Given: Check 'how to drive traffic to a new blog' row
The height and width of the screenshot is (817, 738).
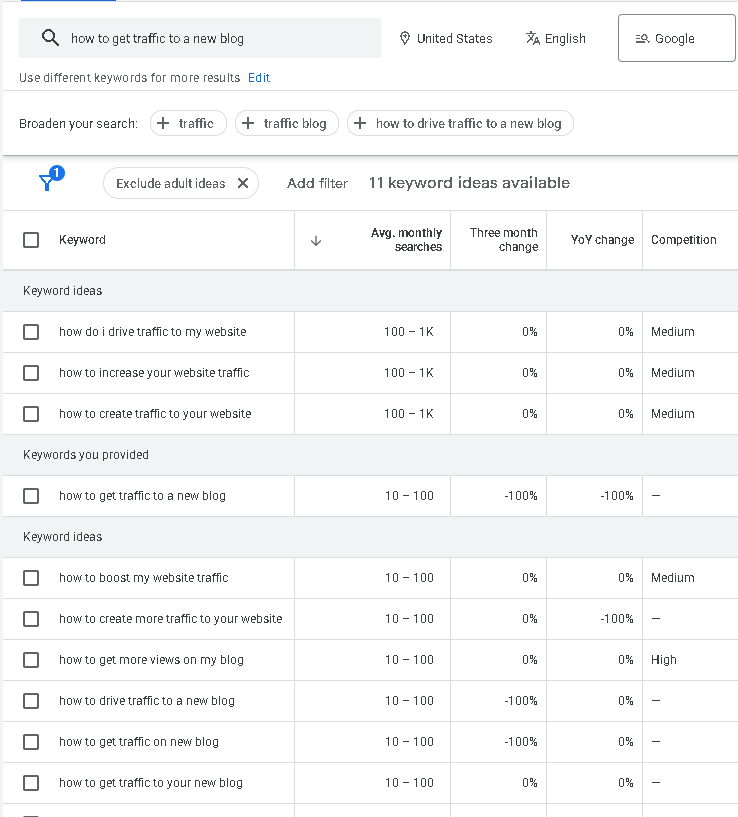Looking at the screenshot, I should point(31,701).
